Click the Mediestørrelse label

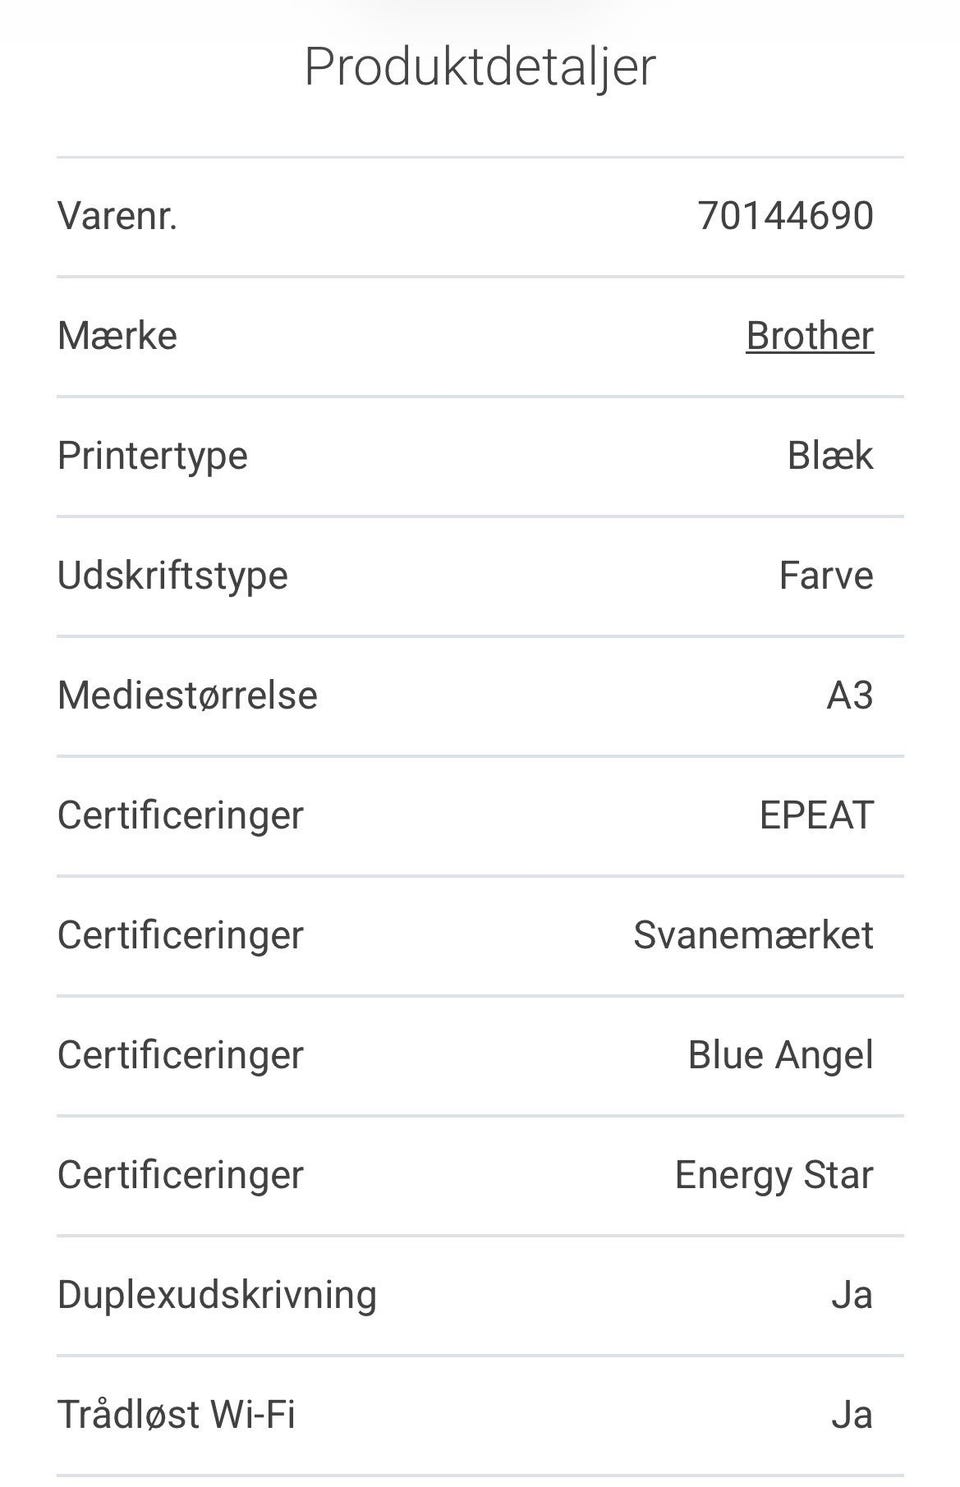pyautogui.click(x=187, y=696)
